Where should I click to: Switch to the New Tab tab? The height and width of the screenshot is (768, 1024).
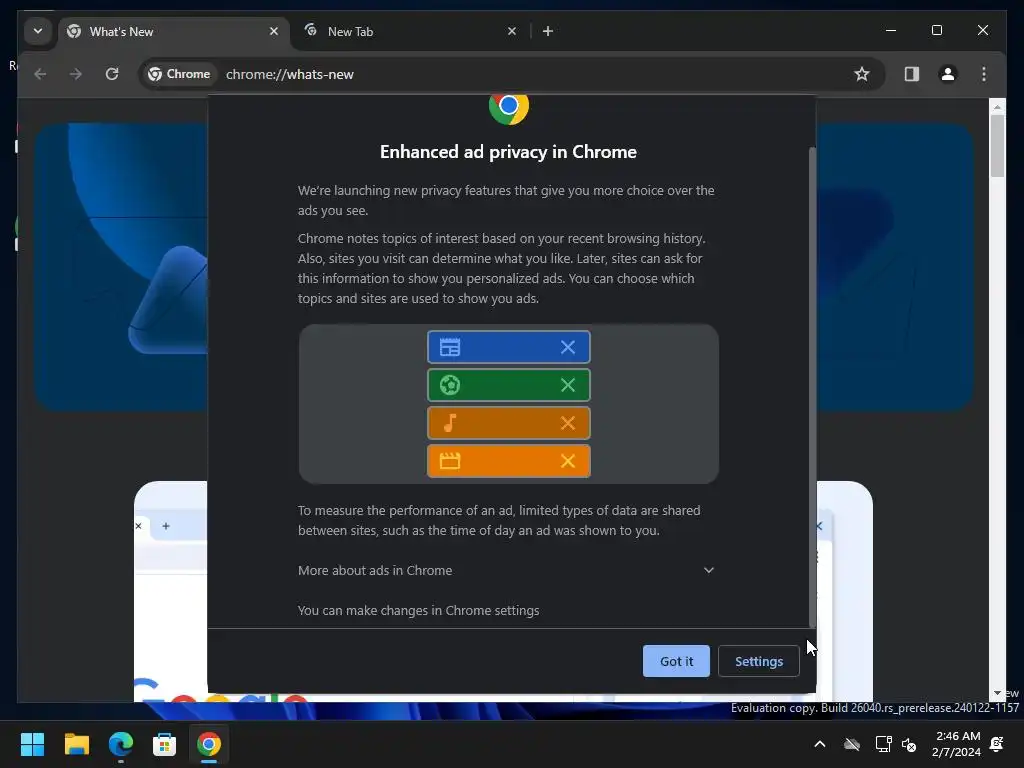pos(410,31)
